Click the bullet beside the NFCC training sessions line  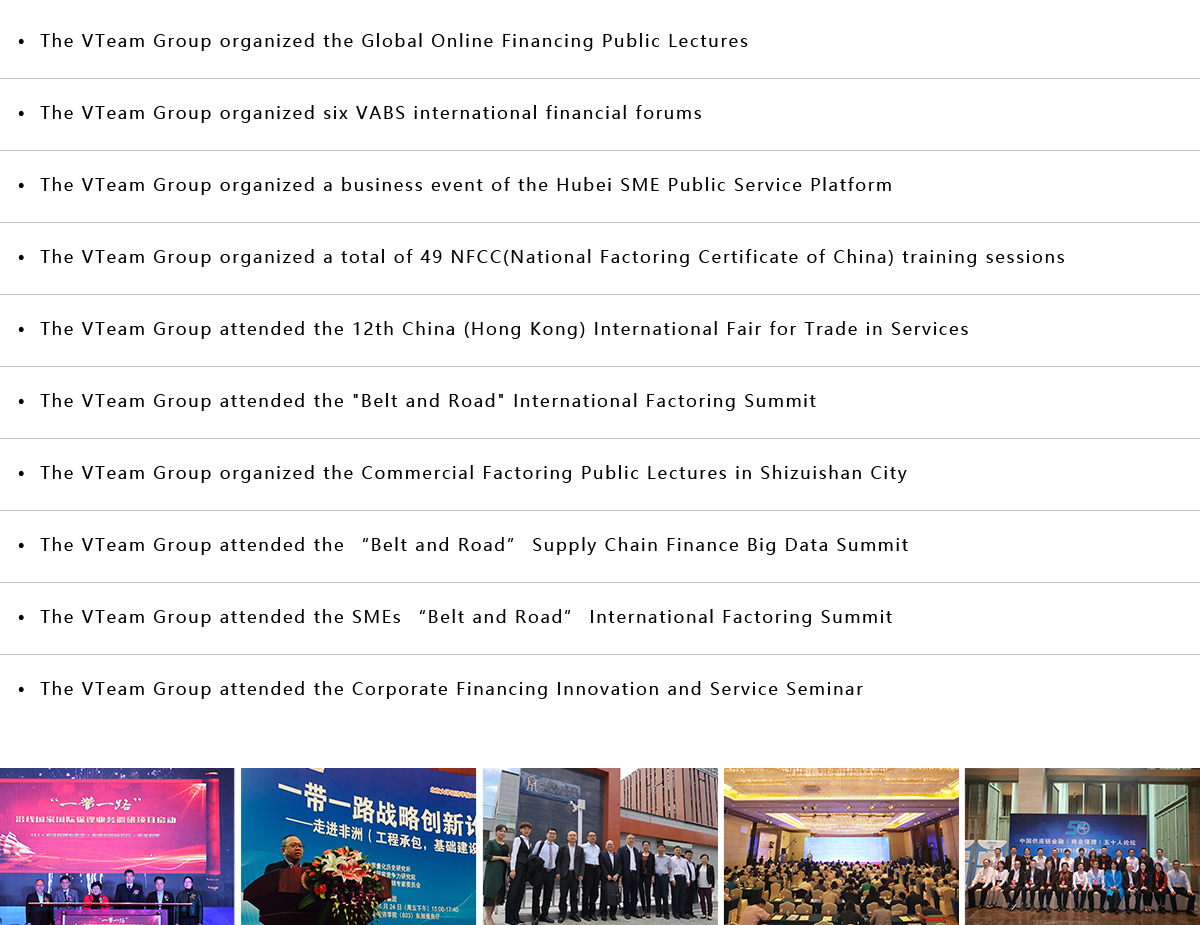tap(21, 258)
